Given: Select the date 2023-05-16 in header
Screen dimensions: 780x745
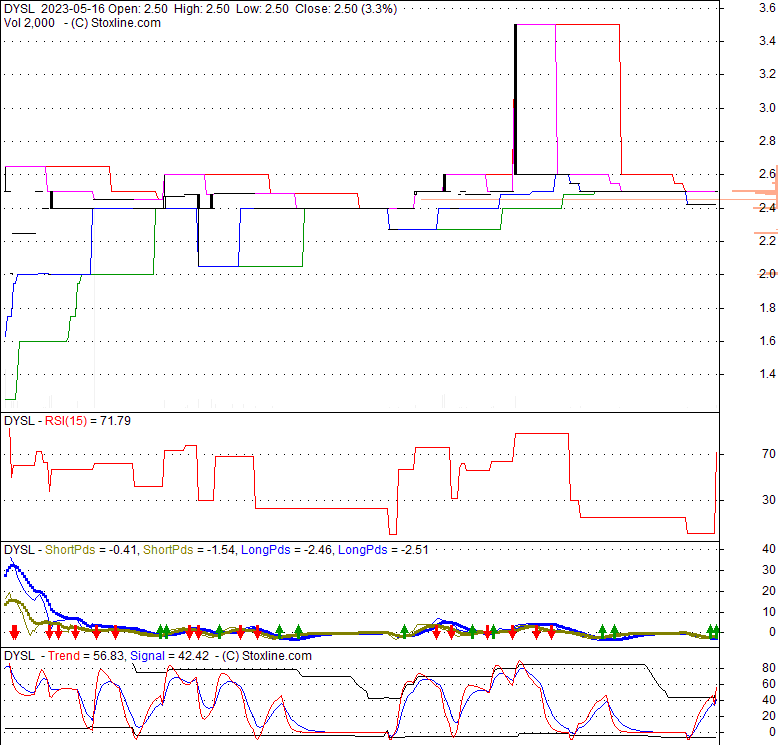Looking at the screenshot, I should [x=73, y=9].
